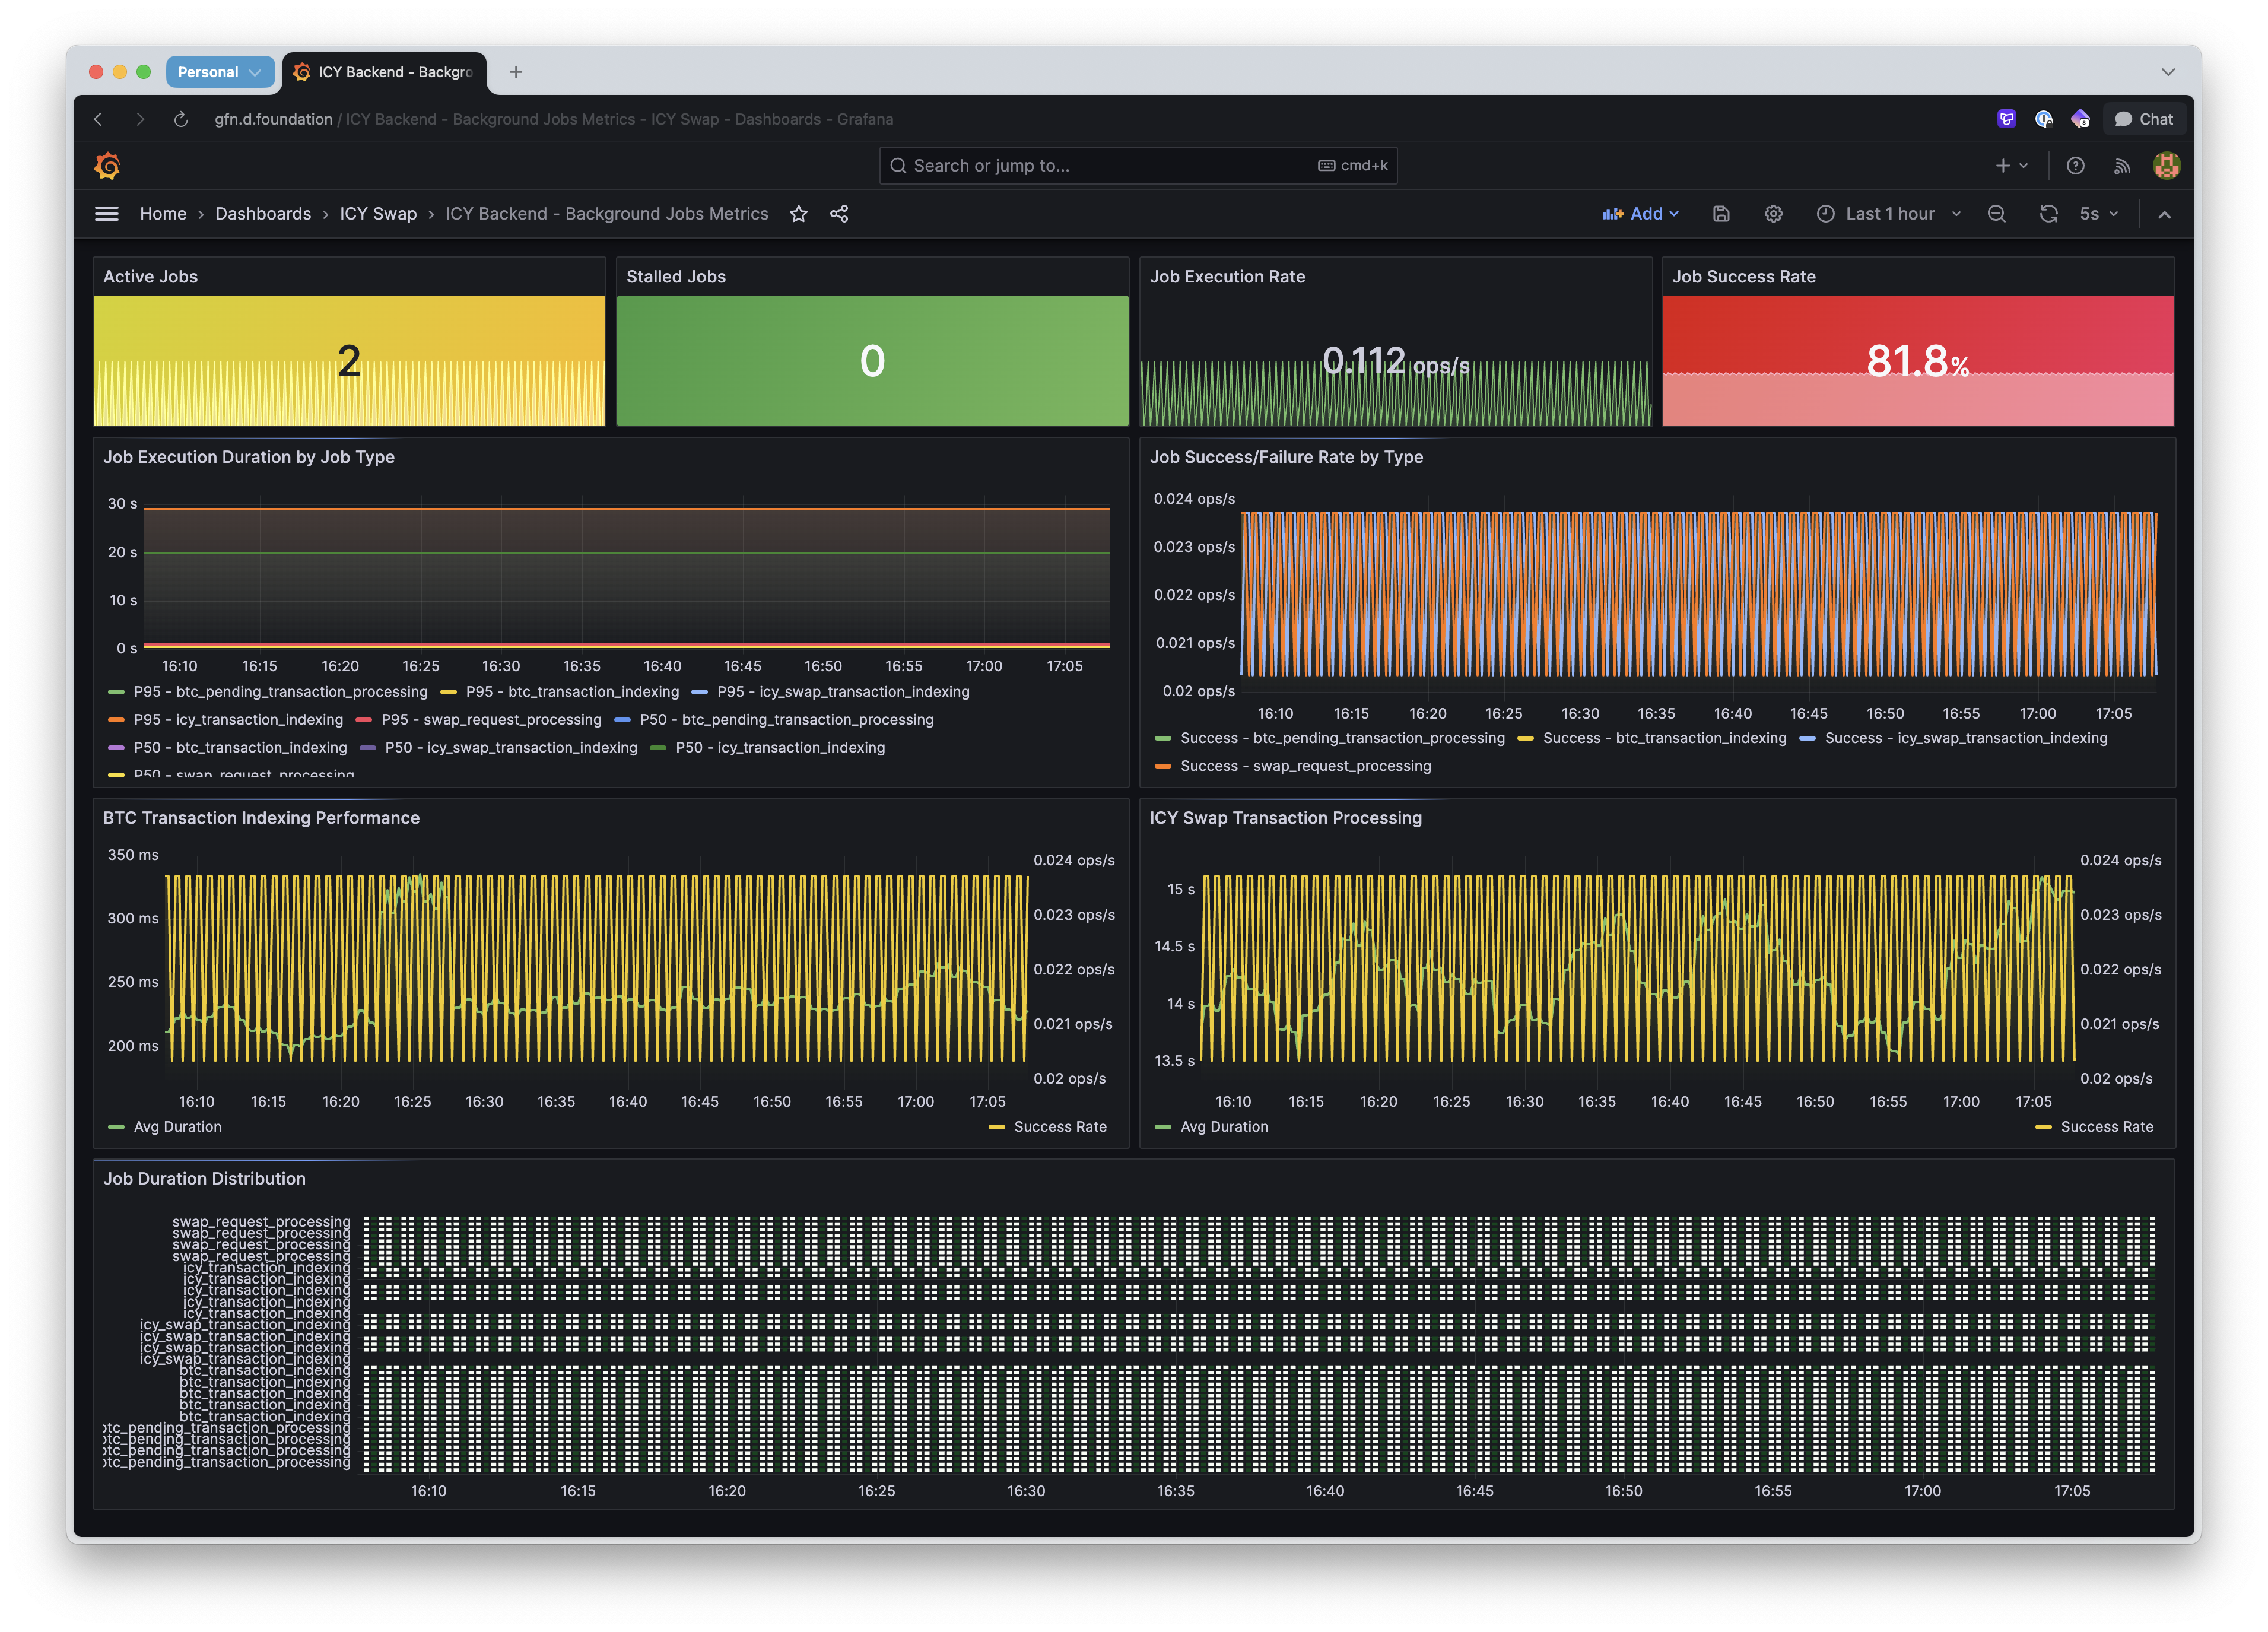This screenshot has width=2268, height=1632.
Task: Click the refresh dashboard icon
Action: pos(2048,214)
